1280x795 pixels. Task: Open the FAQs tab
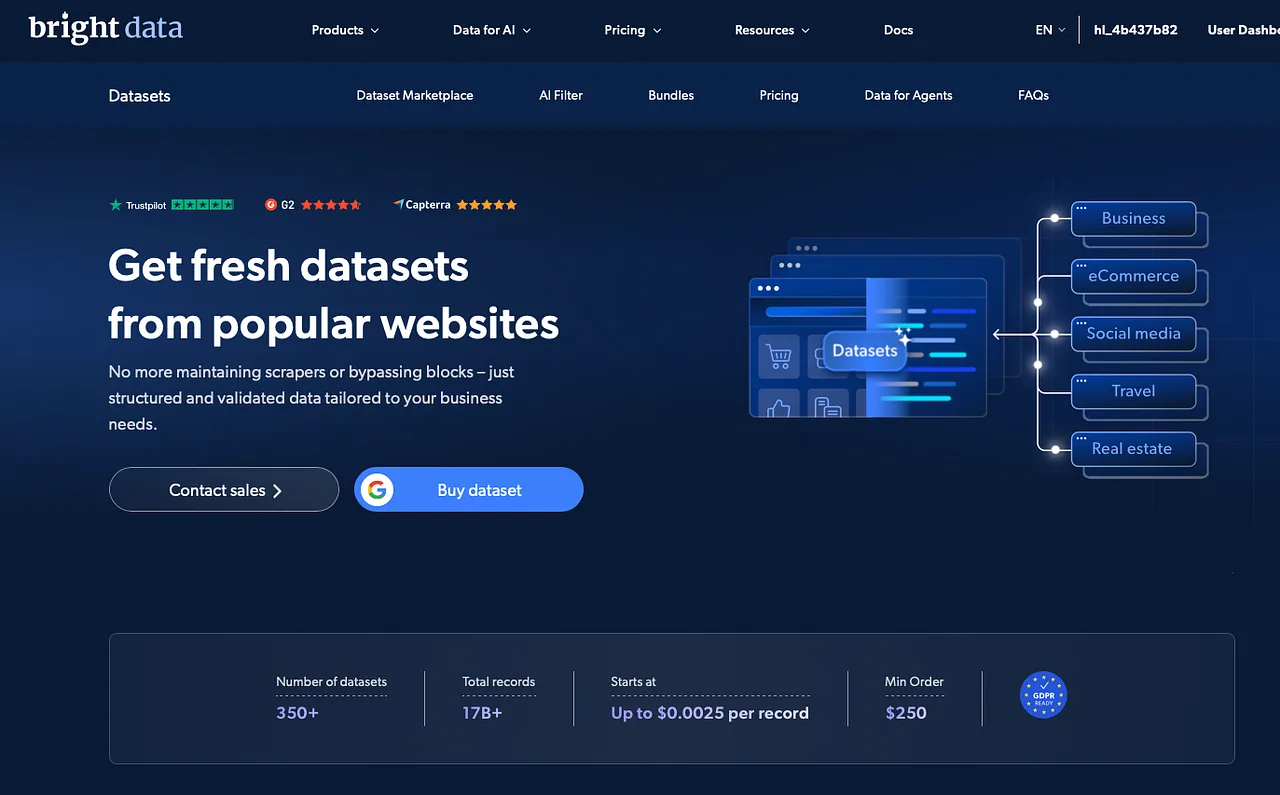[x=1033, y=95]
